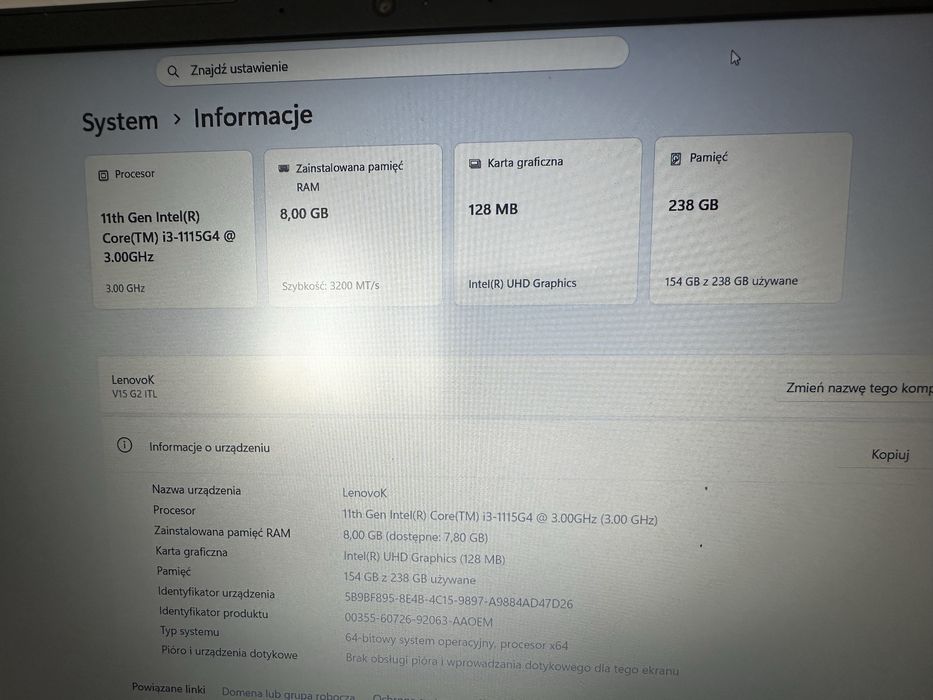
Task: Click the RAM memory card icon
Action: click(284, 168)
